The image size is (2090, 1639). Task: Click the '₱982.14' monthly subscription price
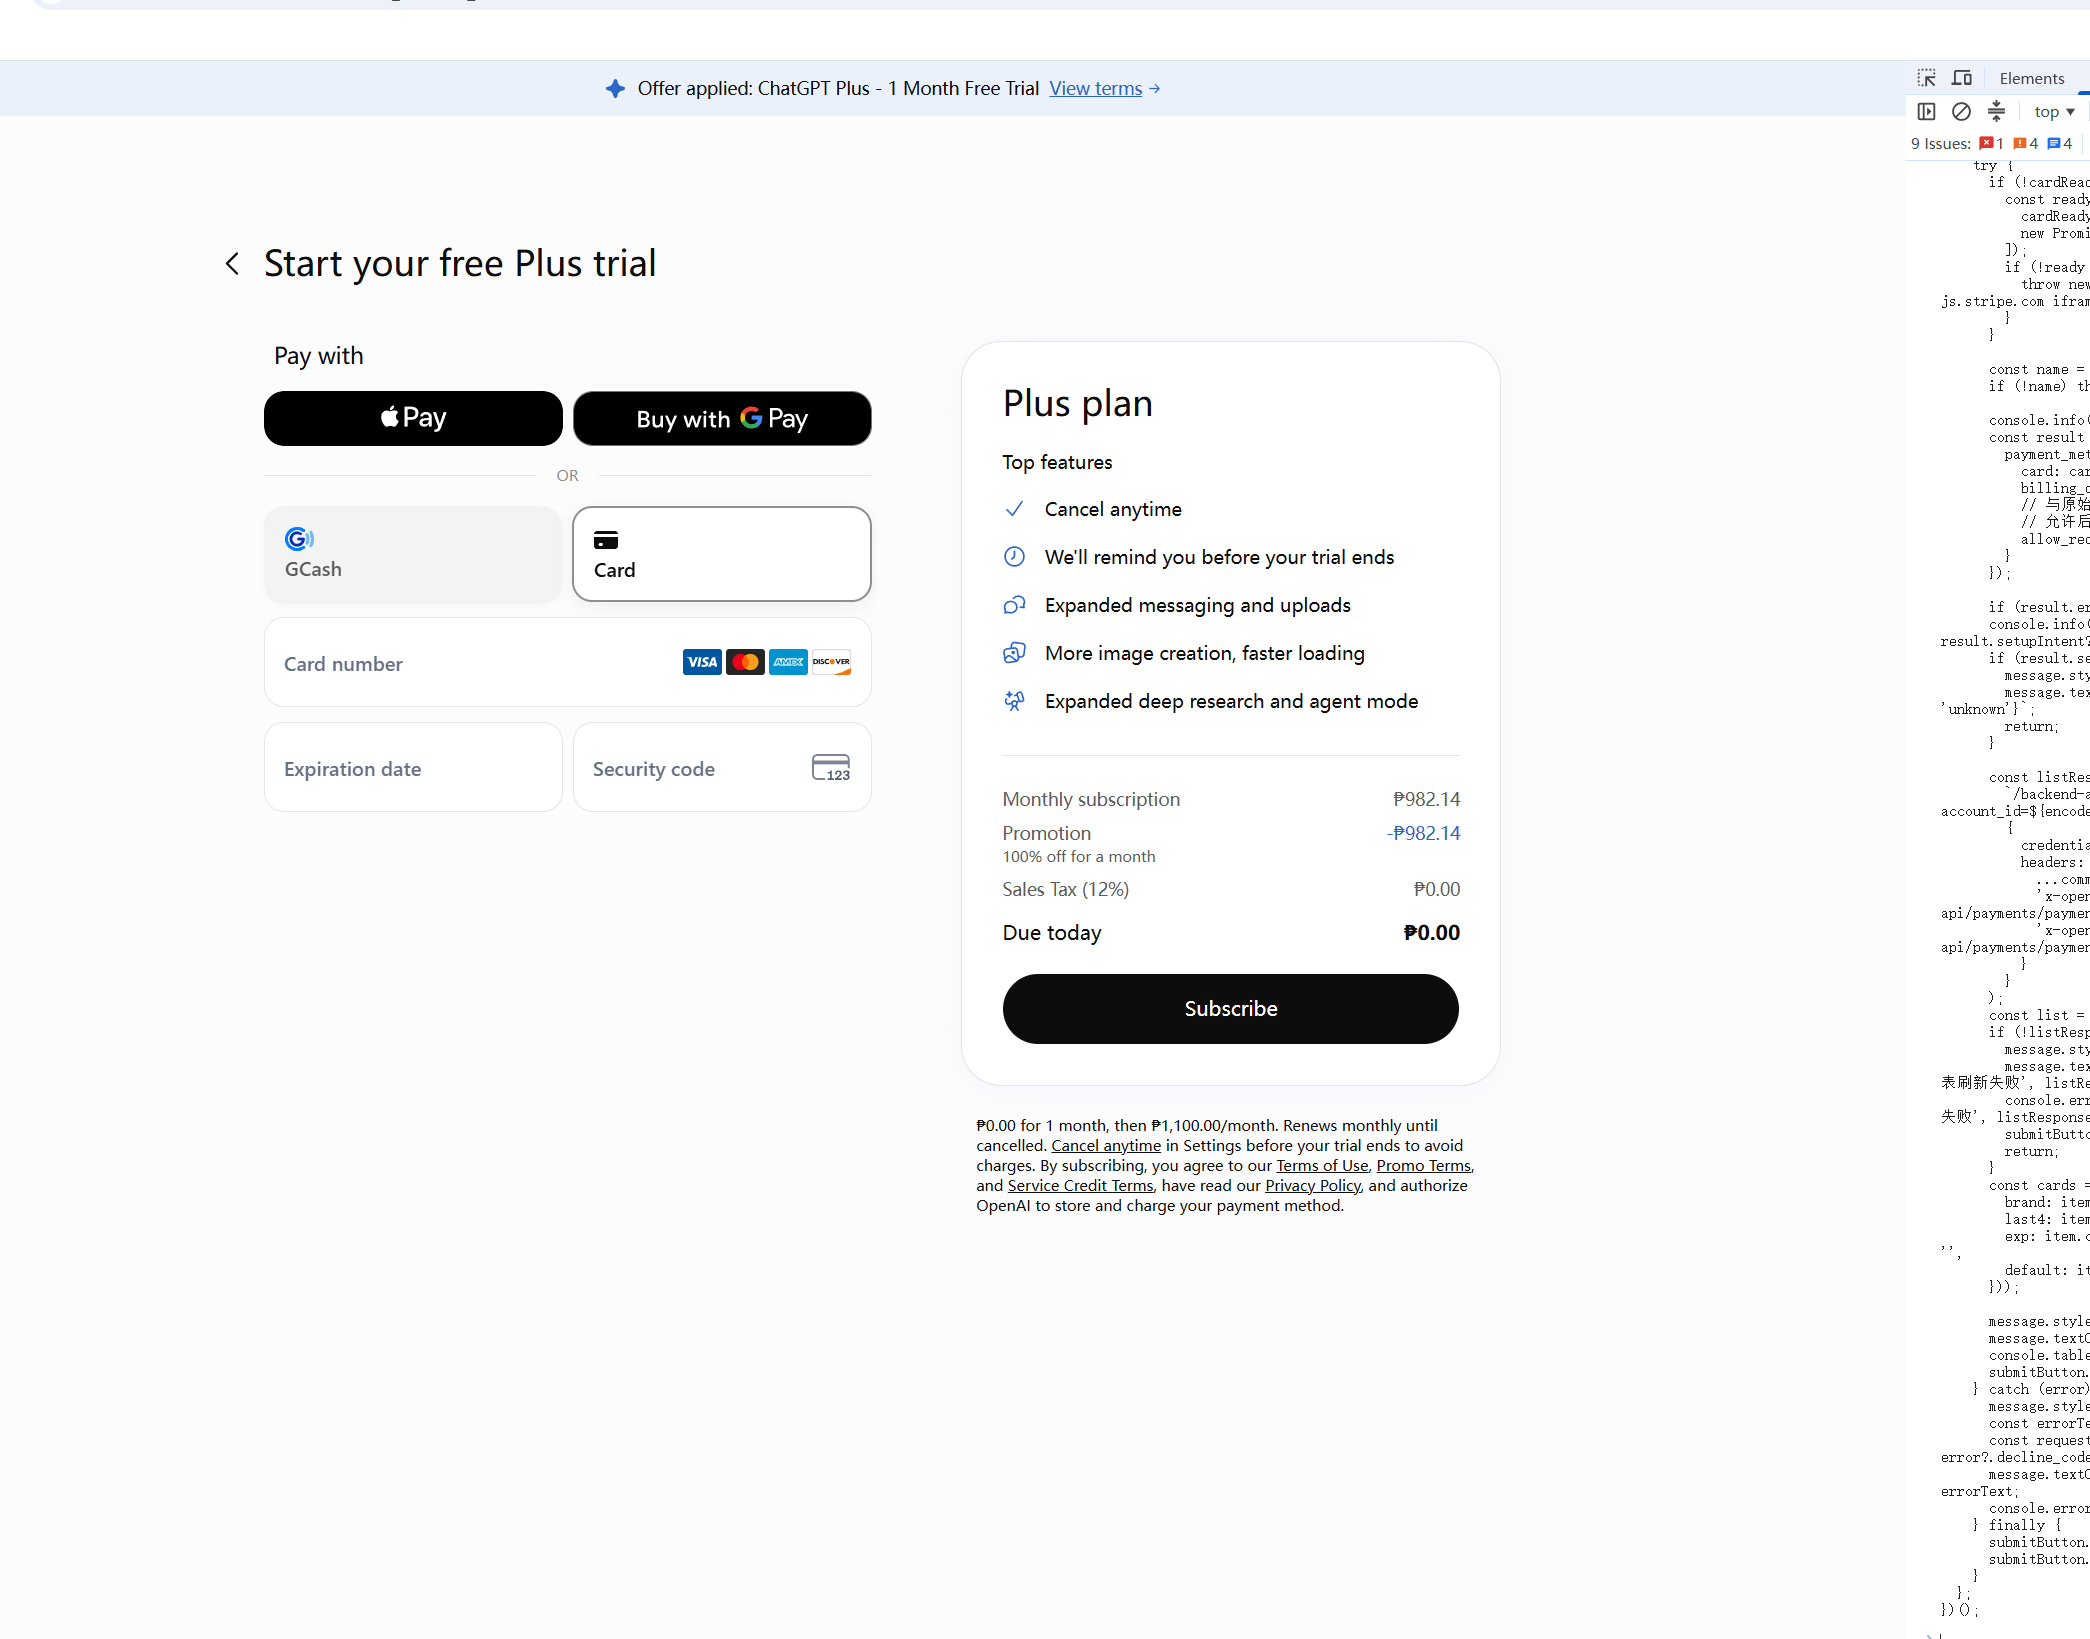click(1427, 799)
